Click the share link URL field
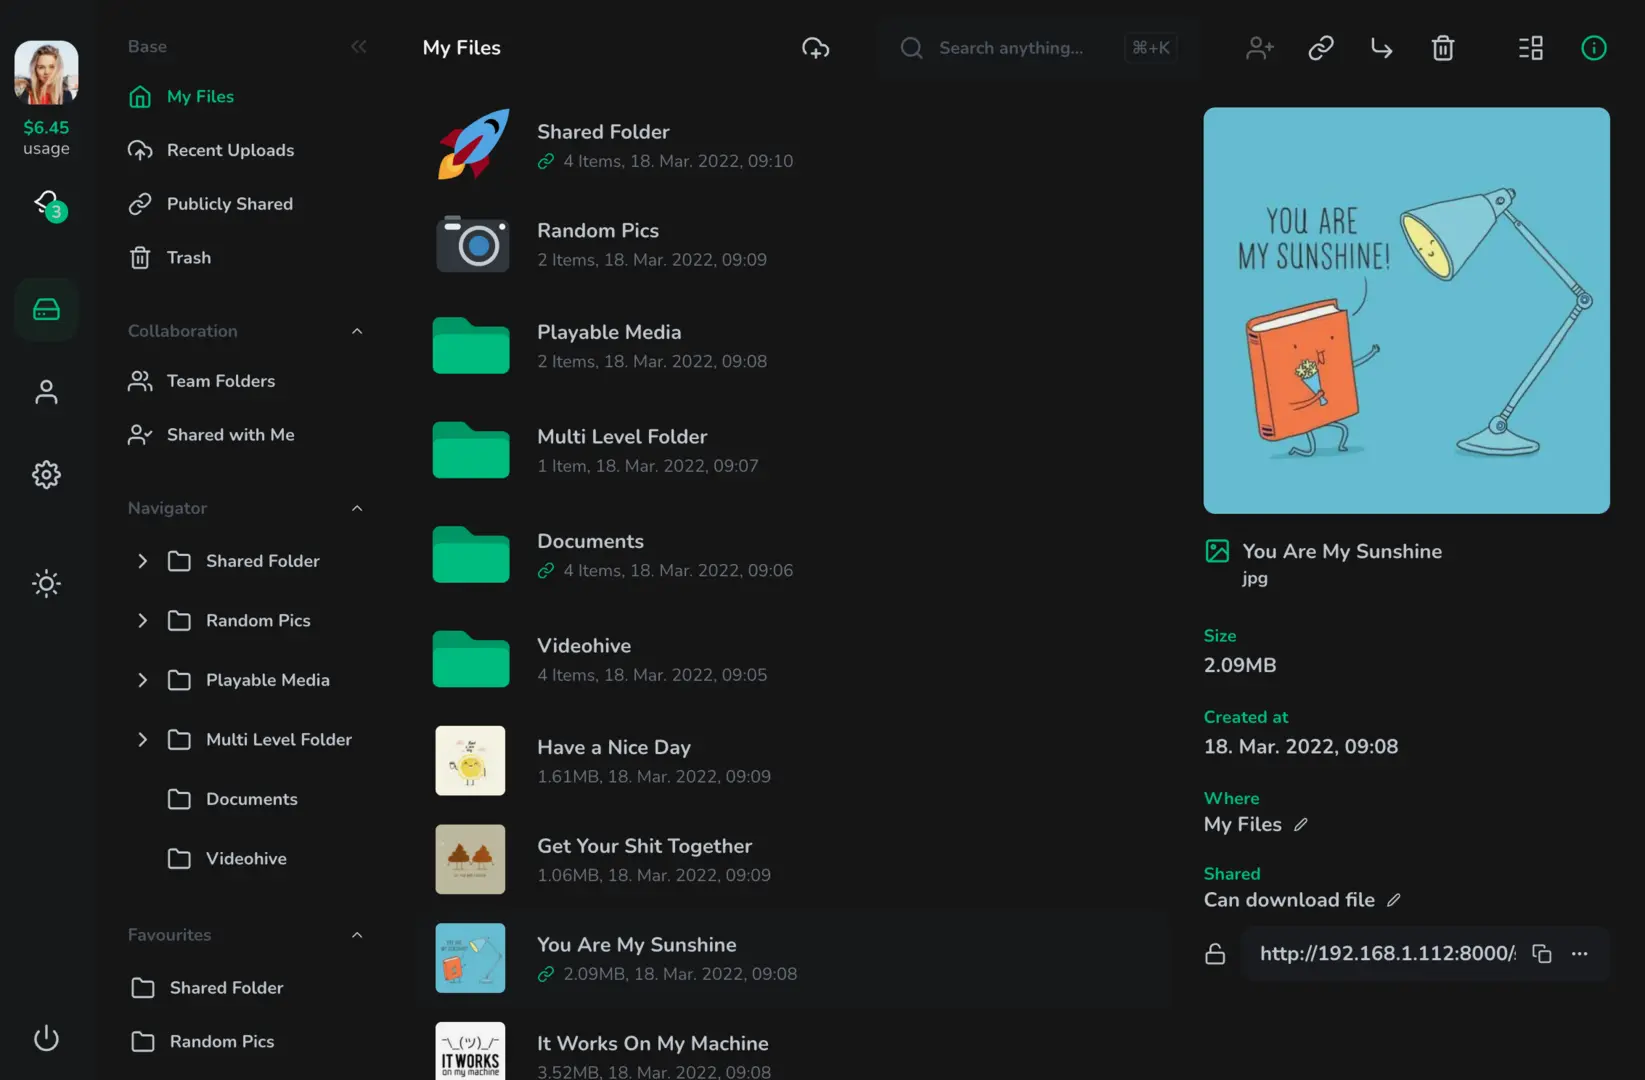Viewport: 1645px width, 1080px height. pos(1387,954)
